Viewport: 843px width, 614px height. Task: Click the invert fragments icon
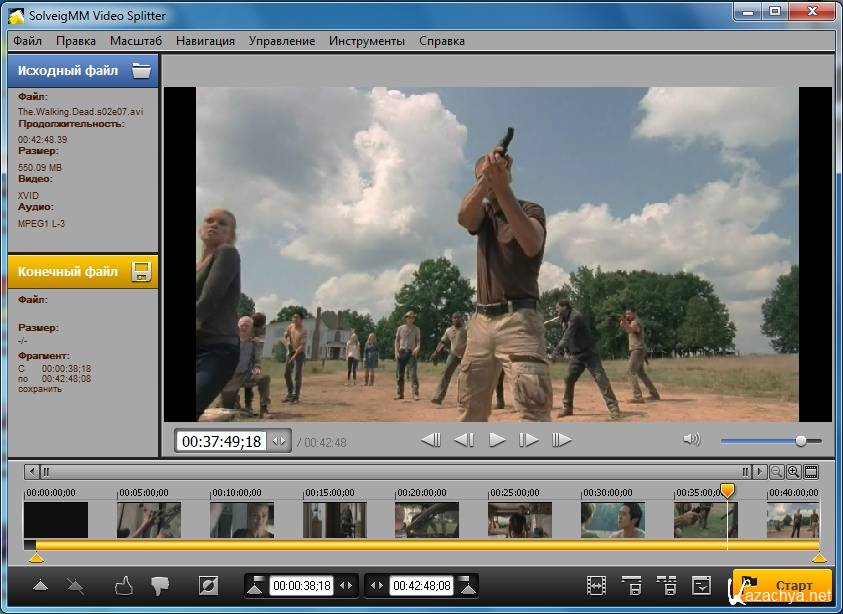(x=208, y=586)
